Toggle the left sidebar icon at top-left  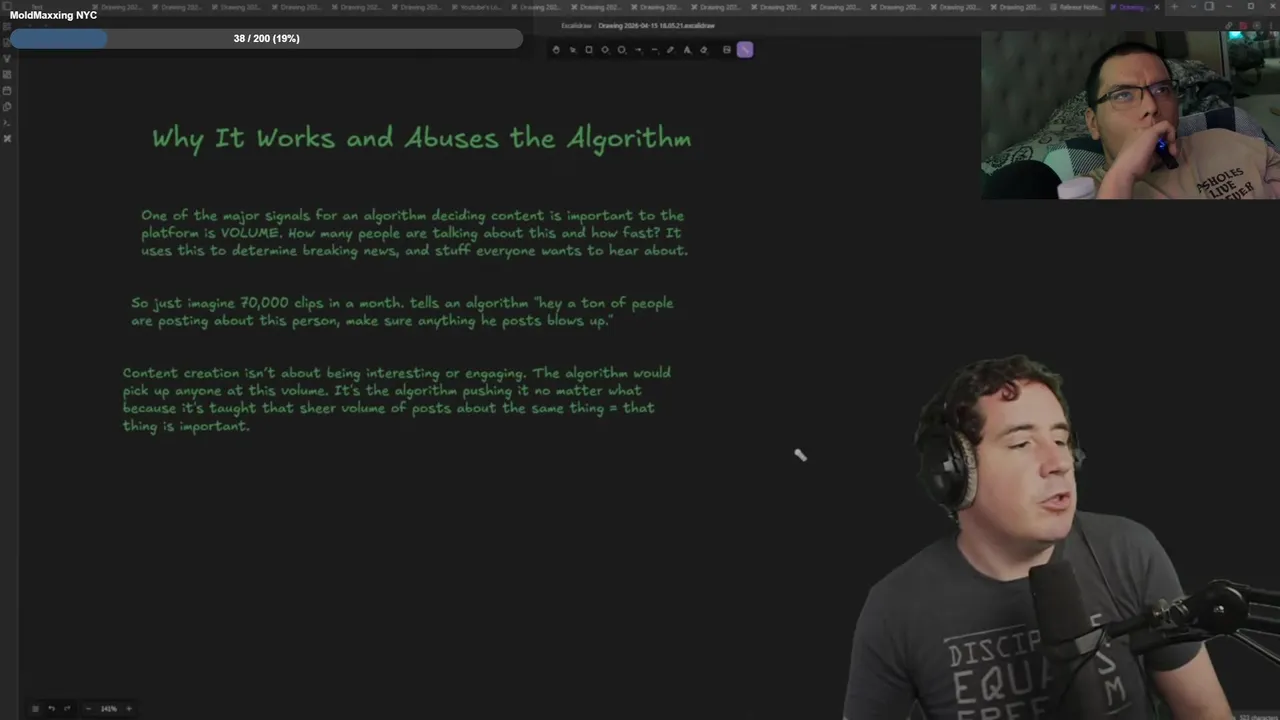pos(7,6)
